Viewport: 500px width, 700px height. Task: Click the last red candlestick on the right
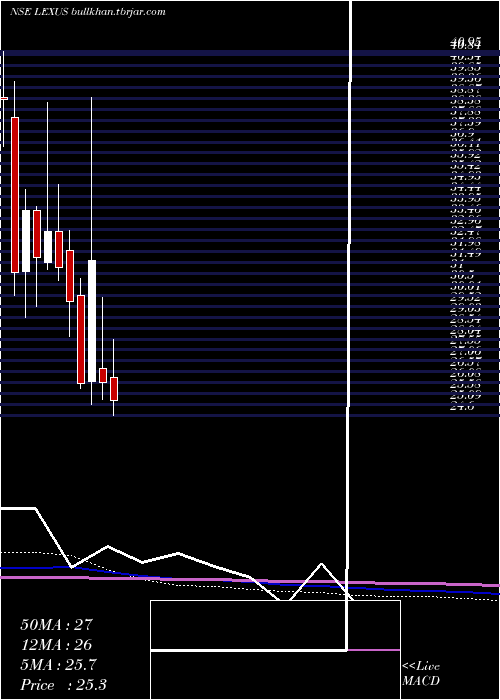pos(114,389)
